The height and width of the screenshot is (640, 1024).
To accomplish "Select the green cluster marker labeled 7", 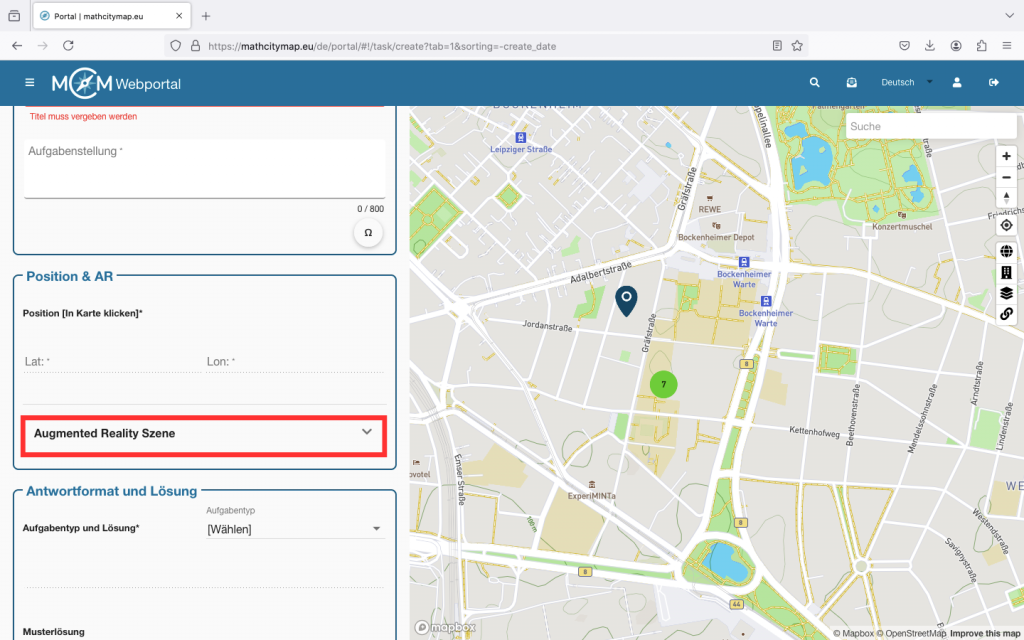I will coord(663,384).
